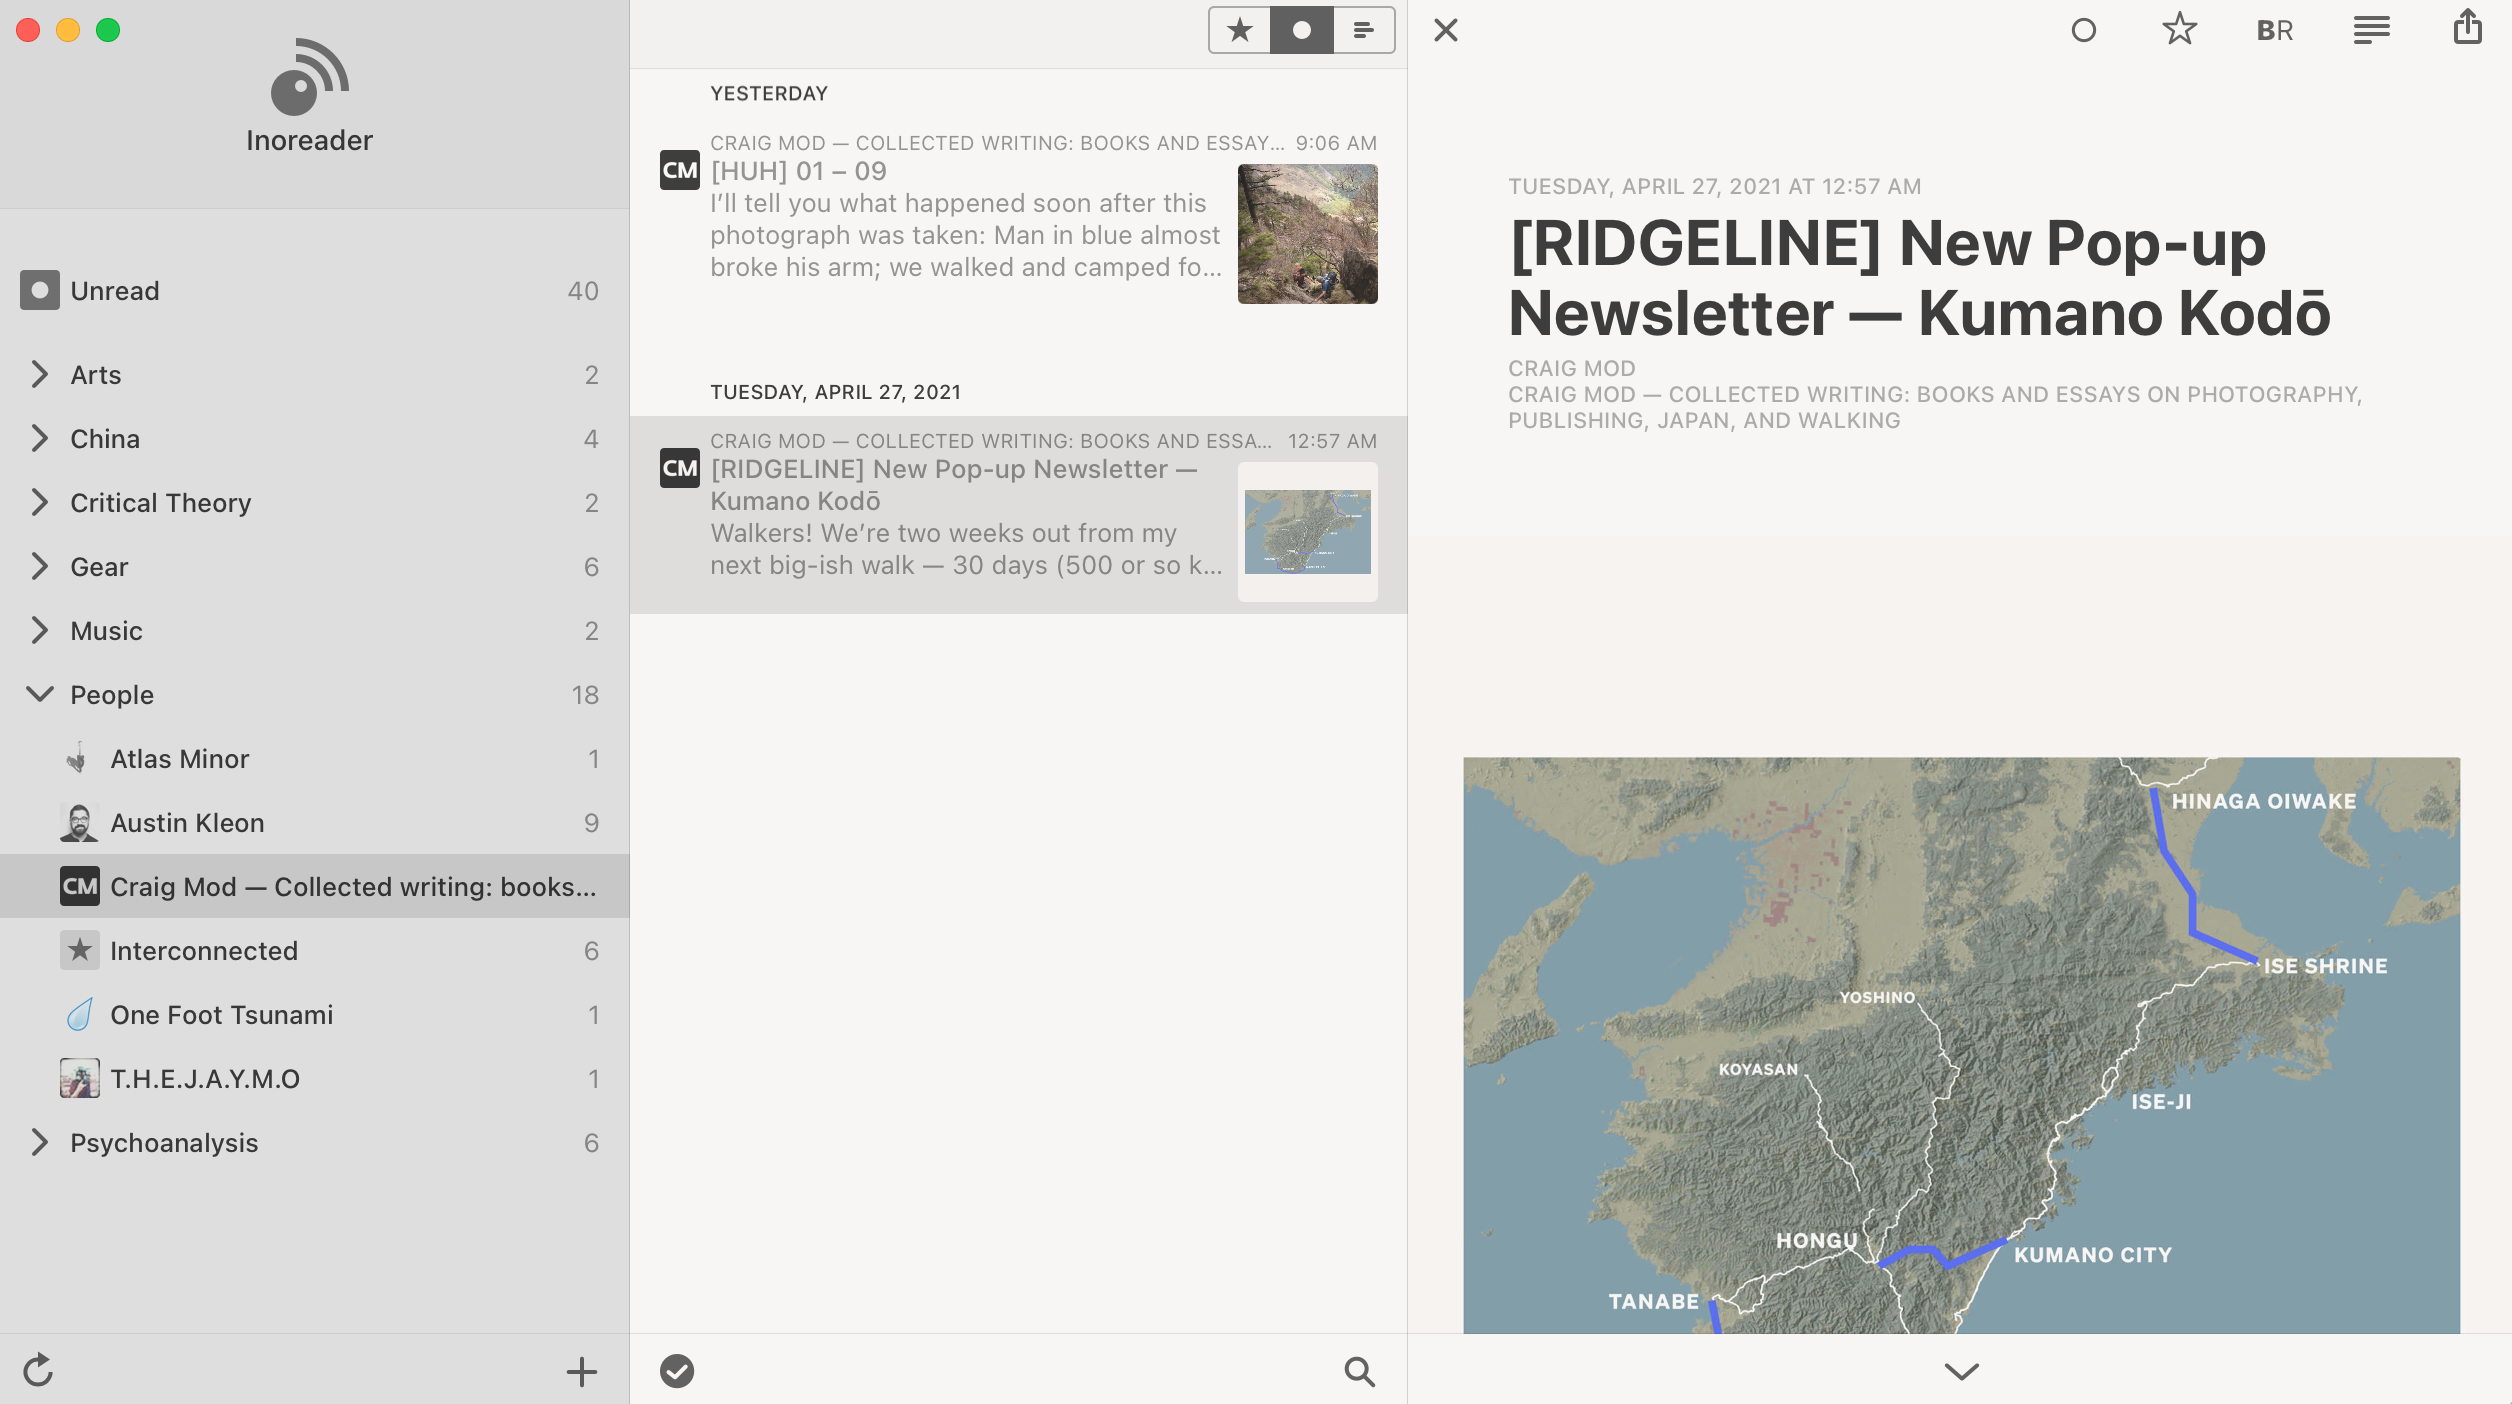Viewport: 2512px width, 1404px height.
Task: Open the One Foot Tsunami feed
Action: point(314,1014)
